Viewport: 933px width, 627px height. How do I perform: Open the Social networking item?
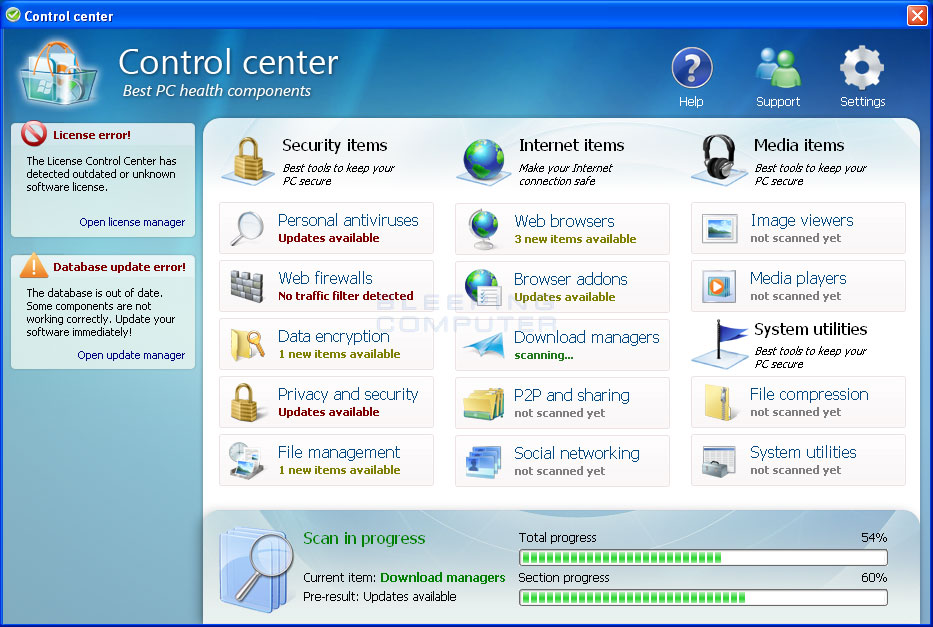tap(562, 461)
